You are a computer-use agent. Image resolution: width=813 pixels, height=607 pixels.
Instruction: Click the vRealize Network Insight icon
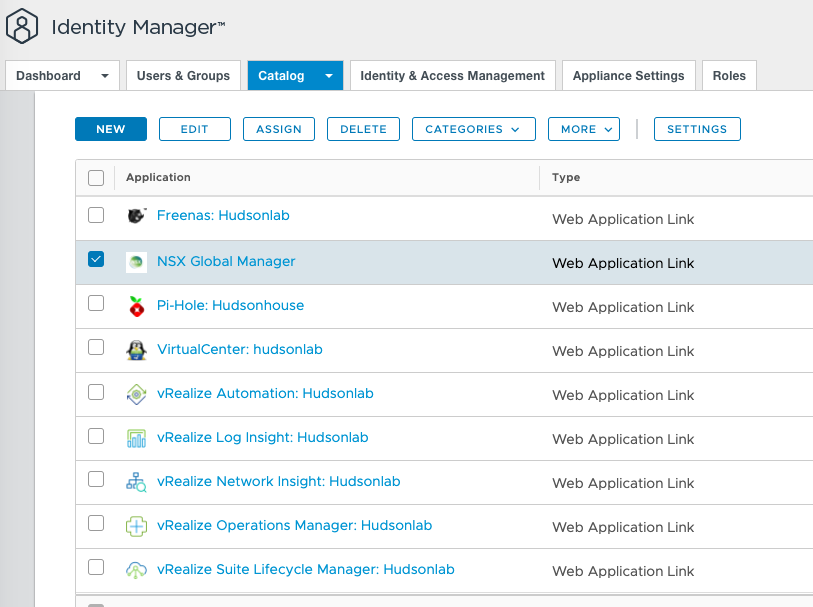pos(136,482)
